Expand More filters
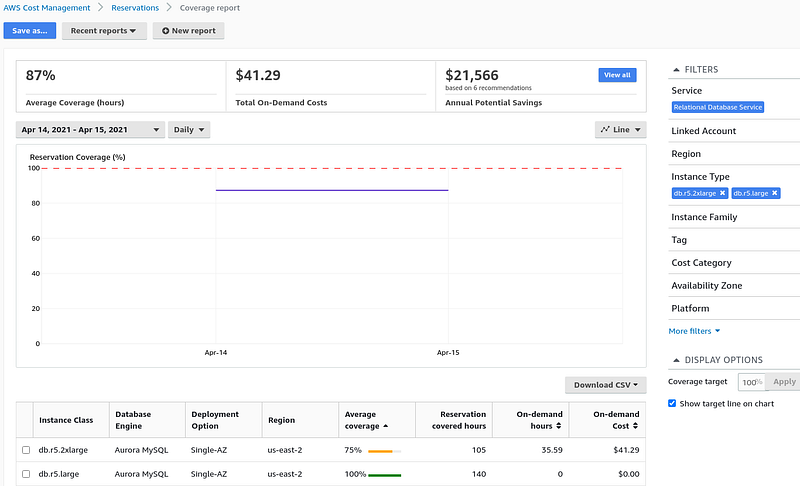The height and width of the screenshot is (486, 800). pos(694,331)
